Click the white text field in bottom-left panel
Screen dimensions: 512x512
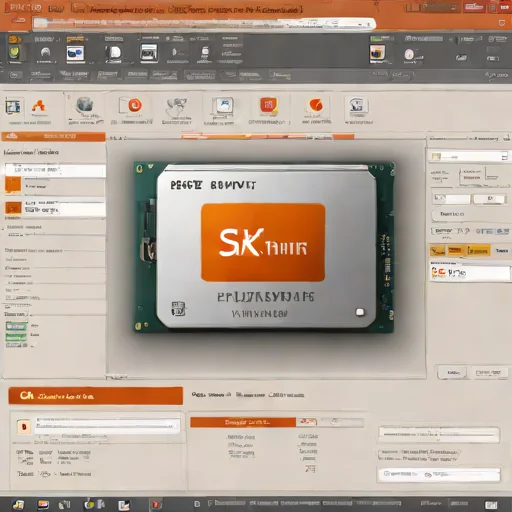click(x=107, y=426)
